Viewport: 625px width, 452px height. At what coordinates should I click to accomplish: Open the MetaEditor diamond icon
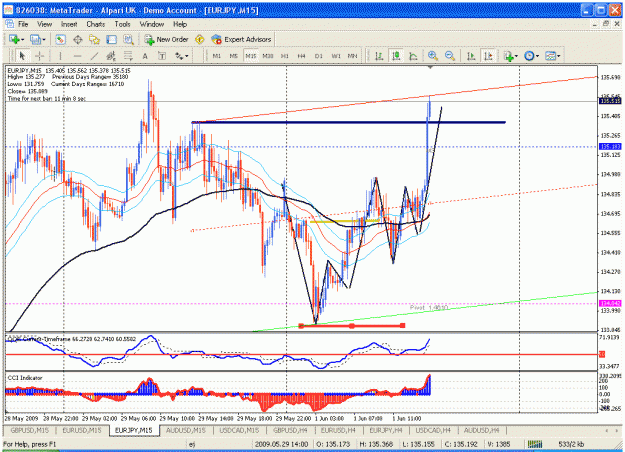200,39
